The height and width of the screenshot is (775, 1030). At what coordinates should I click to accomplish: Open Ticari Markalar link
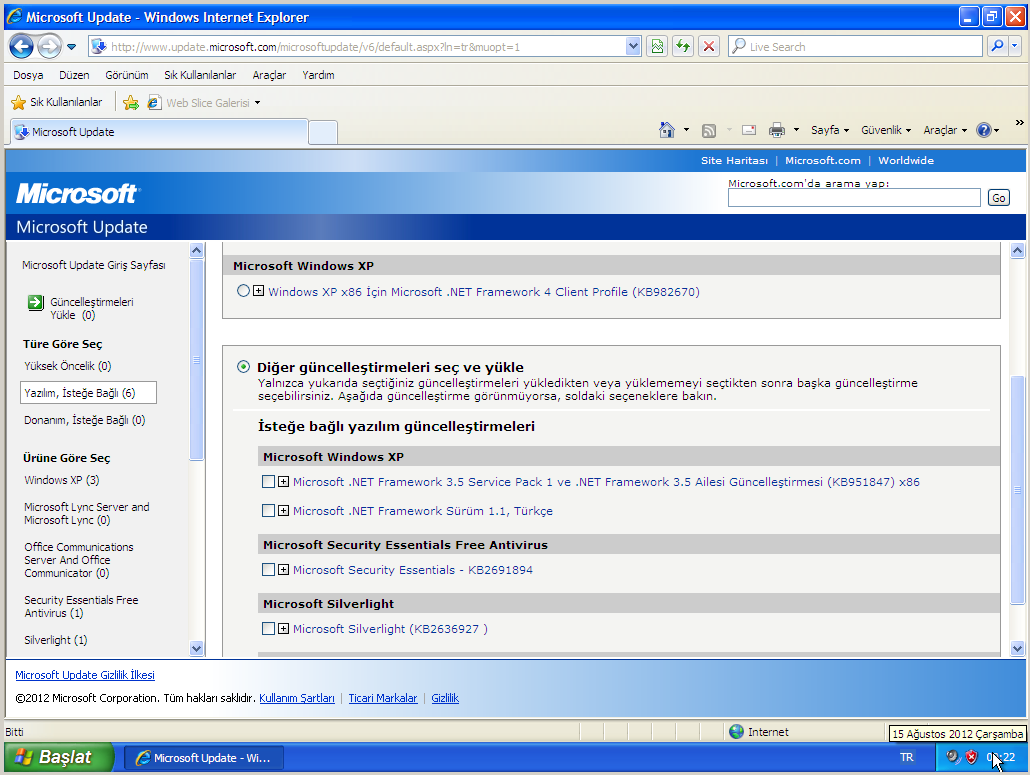tap(383, 698)
